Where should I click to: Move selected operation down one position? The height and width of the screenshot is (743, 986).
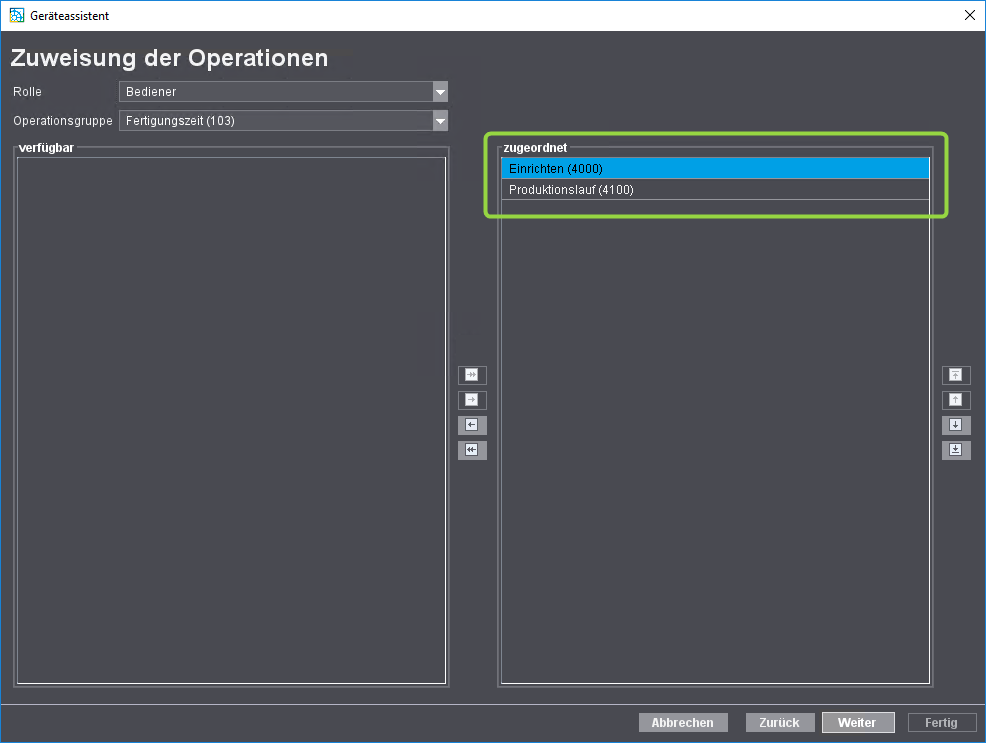956,425
